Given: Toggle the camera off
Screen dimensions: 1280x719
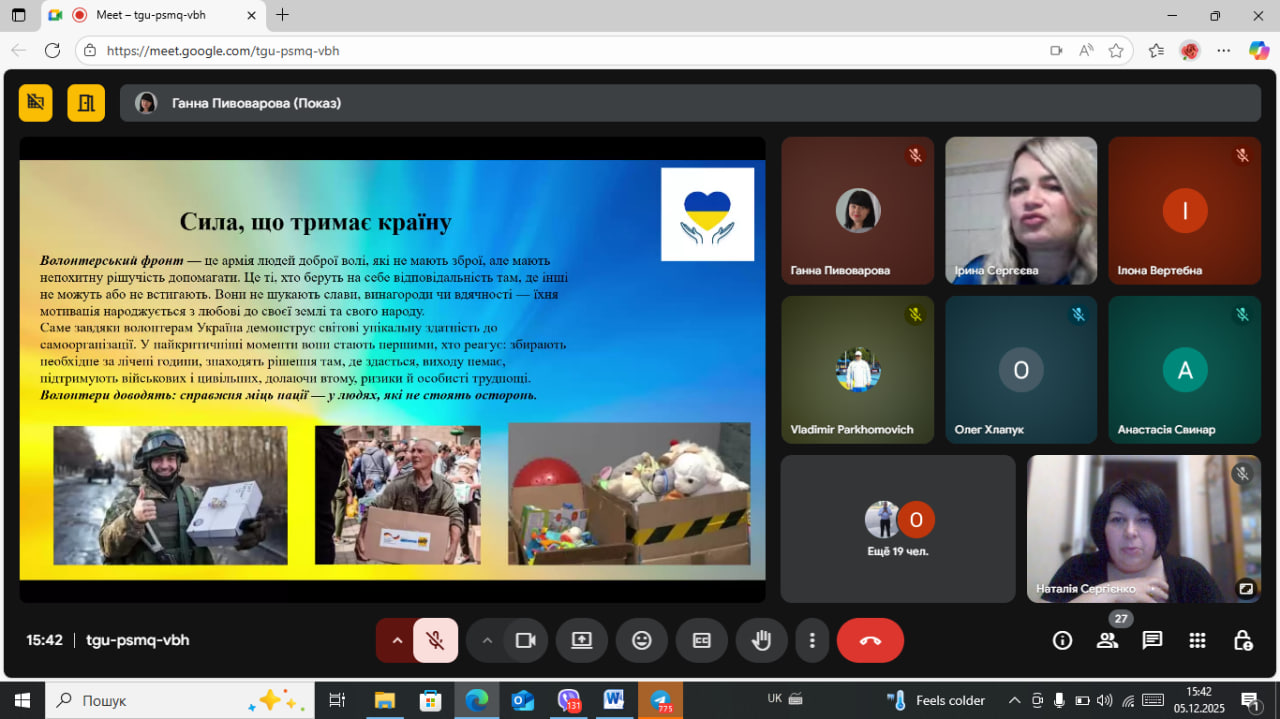Looking at the screenshot, I should tap(526, 640).
